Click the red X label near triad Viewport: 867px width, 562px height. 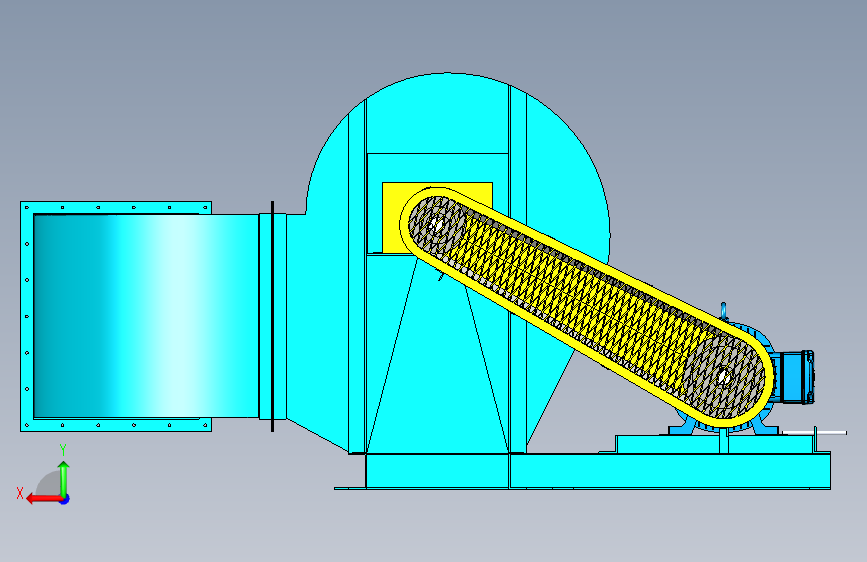tap(20, 493)
